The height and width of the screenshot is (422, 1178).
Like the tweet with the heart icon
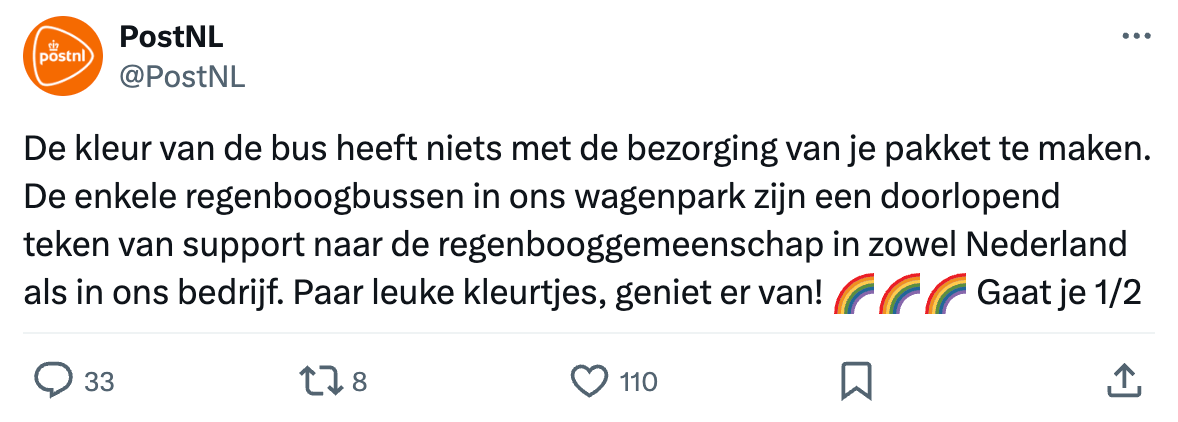pos(589,380)
